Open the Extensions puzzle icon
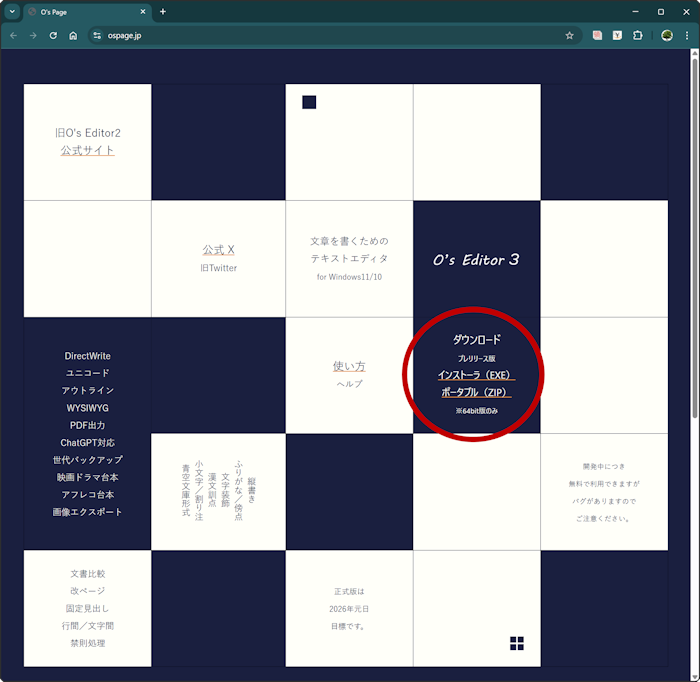Viewport: 700px width, 682px height. click(637, 35)
